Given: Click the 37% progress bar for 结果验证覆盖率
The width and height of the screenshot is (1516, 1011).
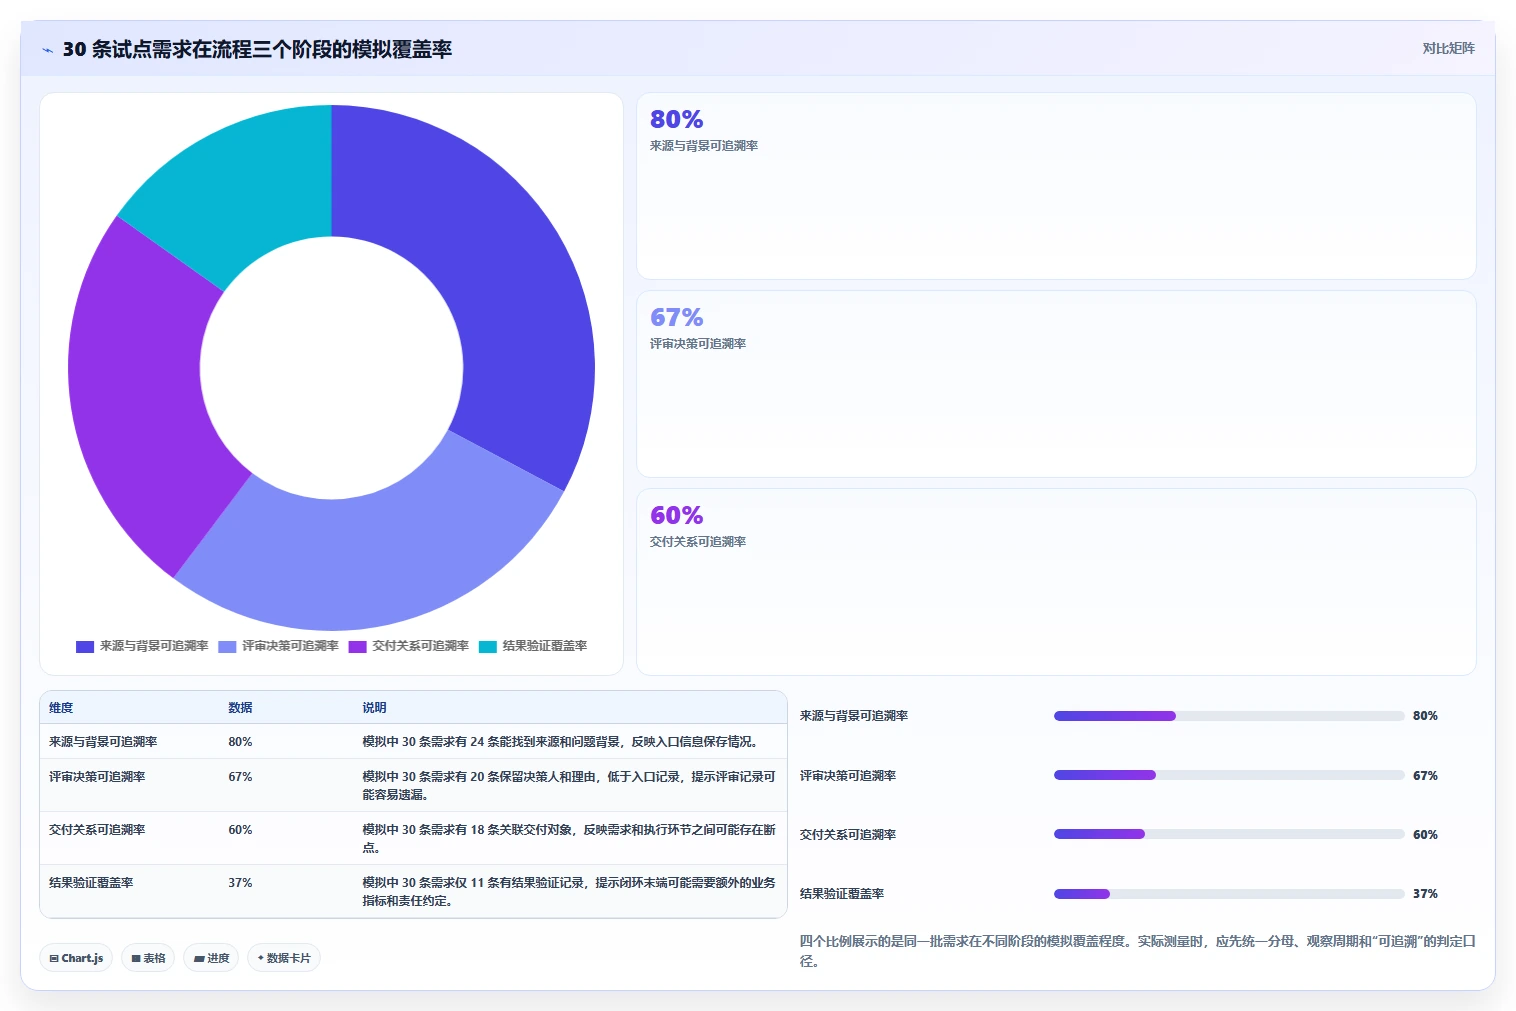Looking at the screenshot, I should point(1229,894).
